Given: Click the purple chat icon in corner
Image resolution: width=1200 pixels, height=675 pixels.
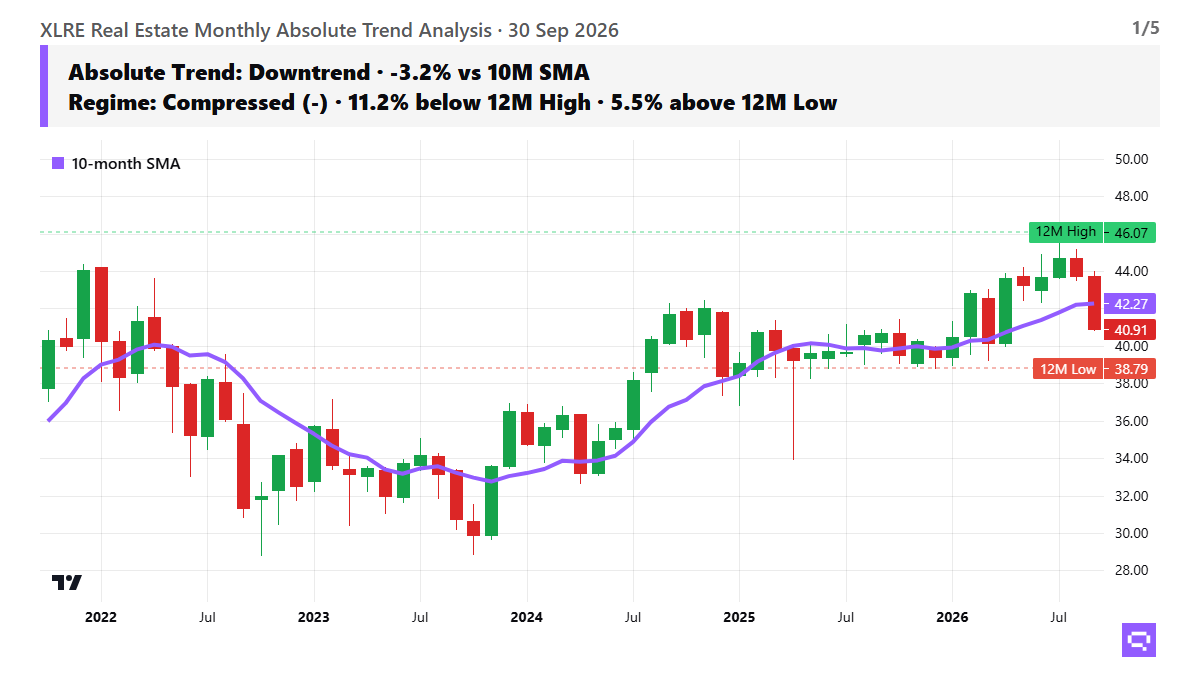Looking at the screenshot, I should [1140, 639].
